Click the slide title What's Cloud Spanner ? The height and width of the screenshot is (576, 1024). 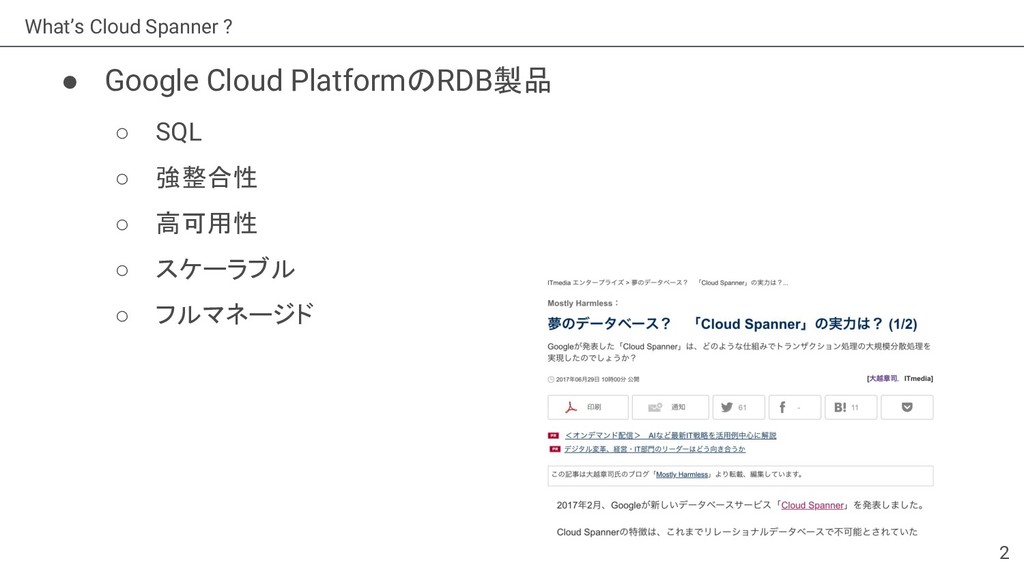click(129, 27)
